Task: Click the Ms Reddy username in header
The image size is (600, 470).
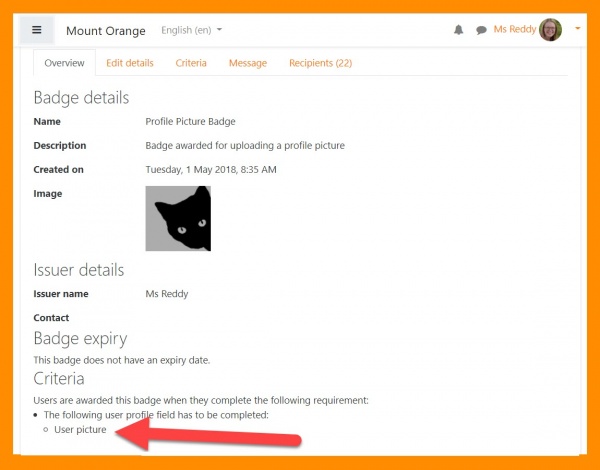Action: tap(514, 30)
